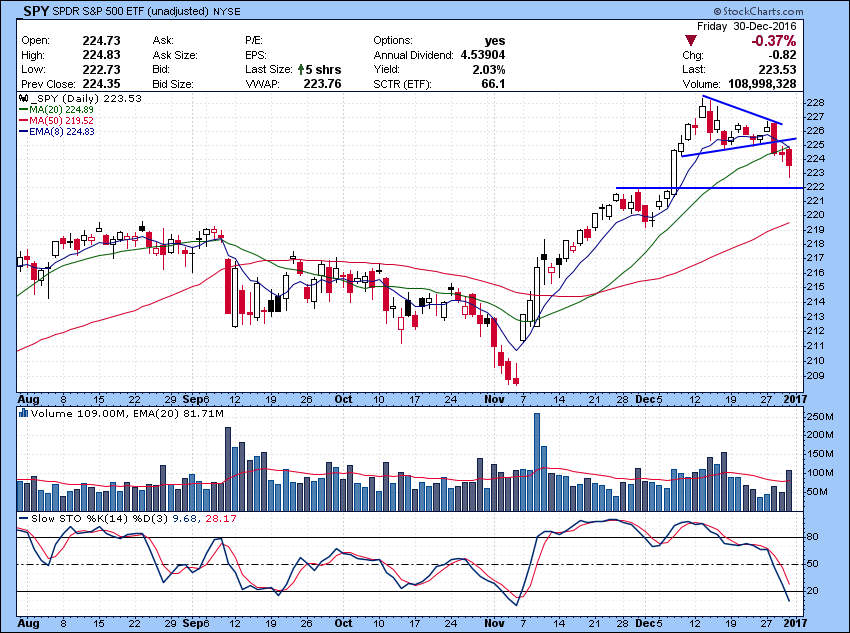
Task: Click the 'Dec5' label under the price chart
Action: 649,399
